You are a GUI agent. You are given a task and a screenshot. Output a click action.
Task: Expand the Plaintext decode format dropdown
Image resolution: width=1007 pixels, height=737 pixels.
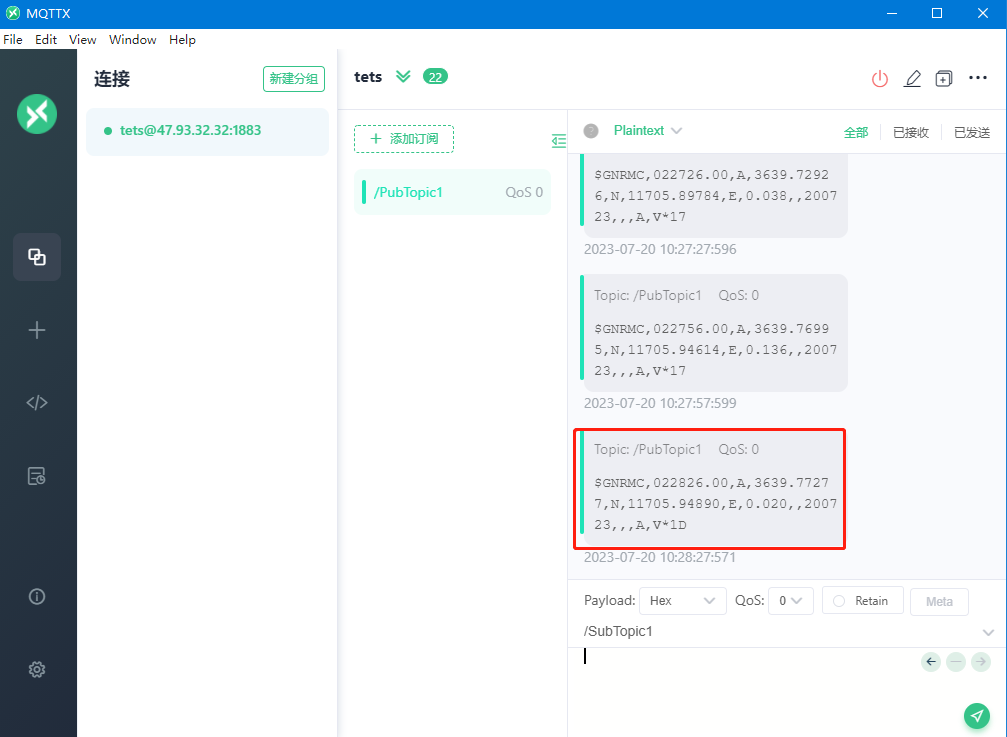coord(647,131)
